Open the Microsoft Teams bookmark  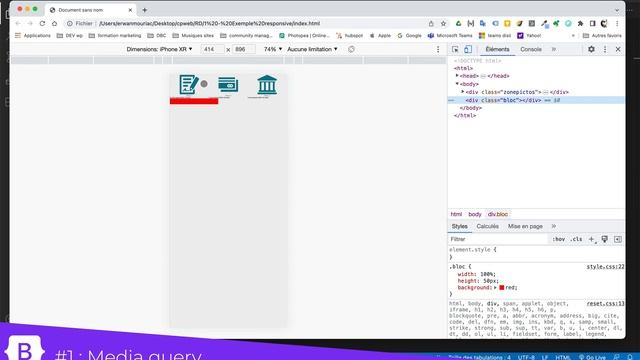pyautogui.click(x=450, y=36)
